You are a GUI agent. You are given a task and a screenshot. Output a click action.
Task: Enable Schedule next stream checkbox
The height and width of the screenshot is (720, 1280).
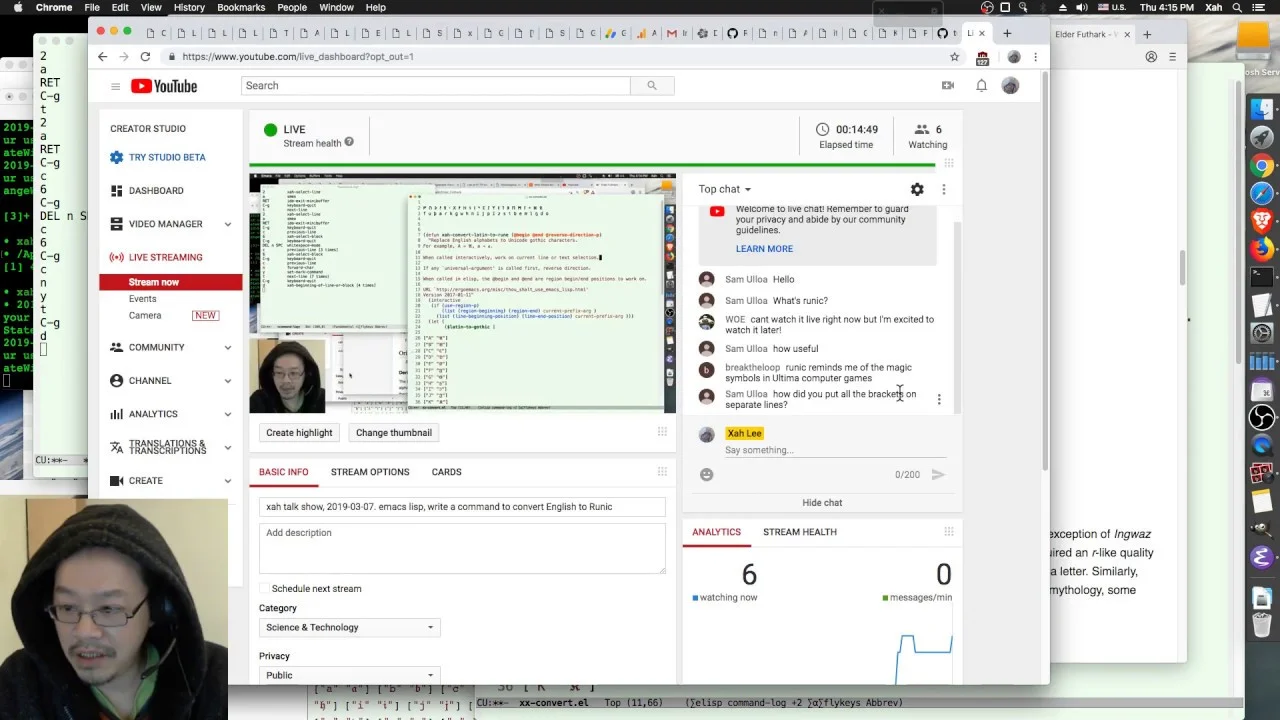click(x=265, y=588)
